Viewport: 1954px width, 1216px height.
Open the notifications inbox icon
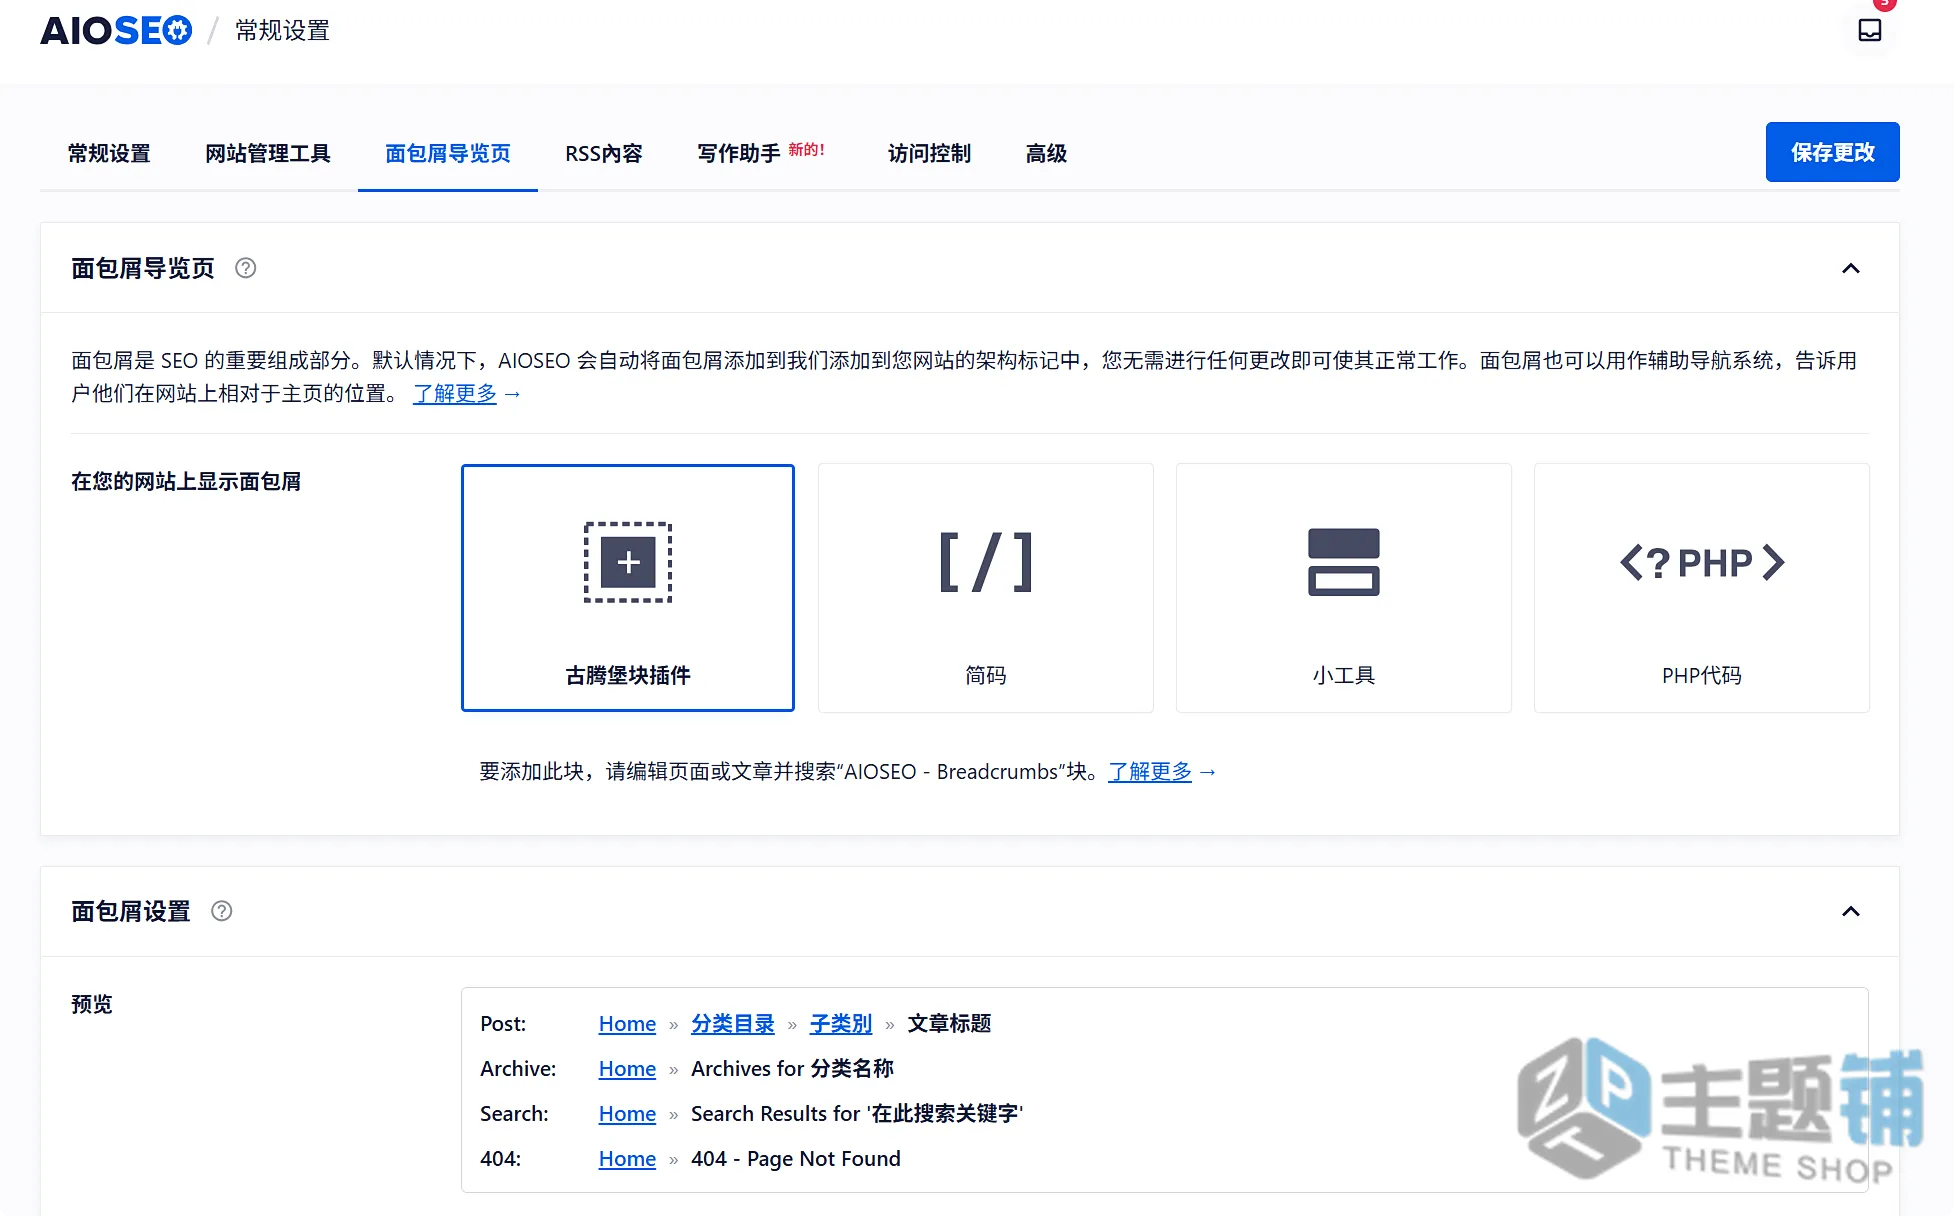point(1869,30)
